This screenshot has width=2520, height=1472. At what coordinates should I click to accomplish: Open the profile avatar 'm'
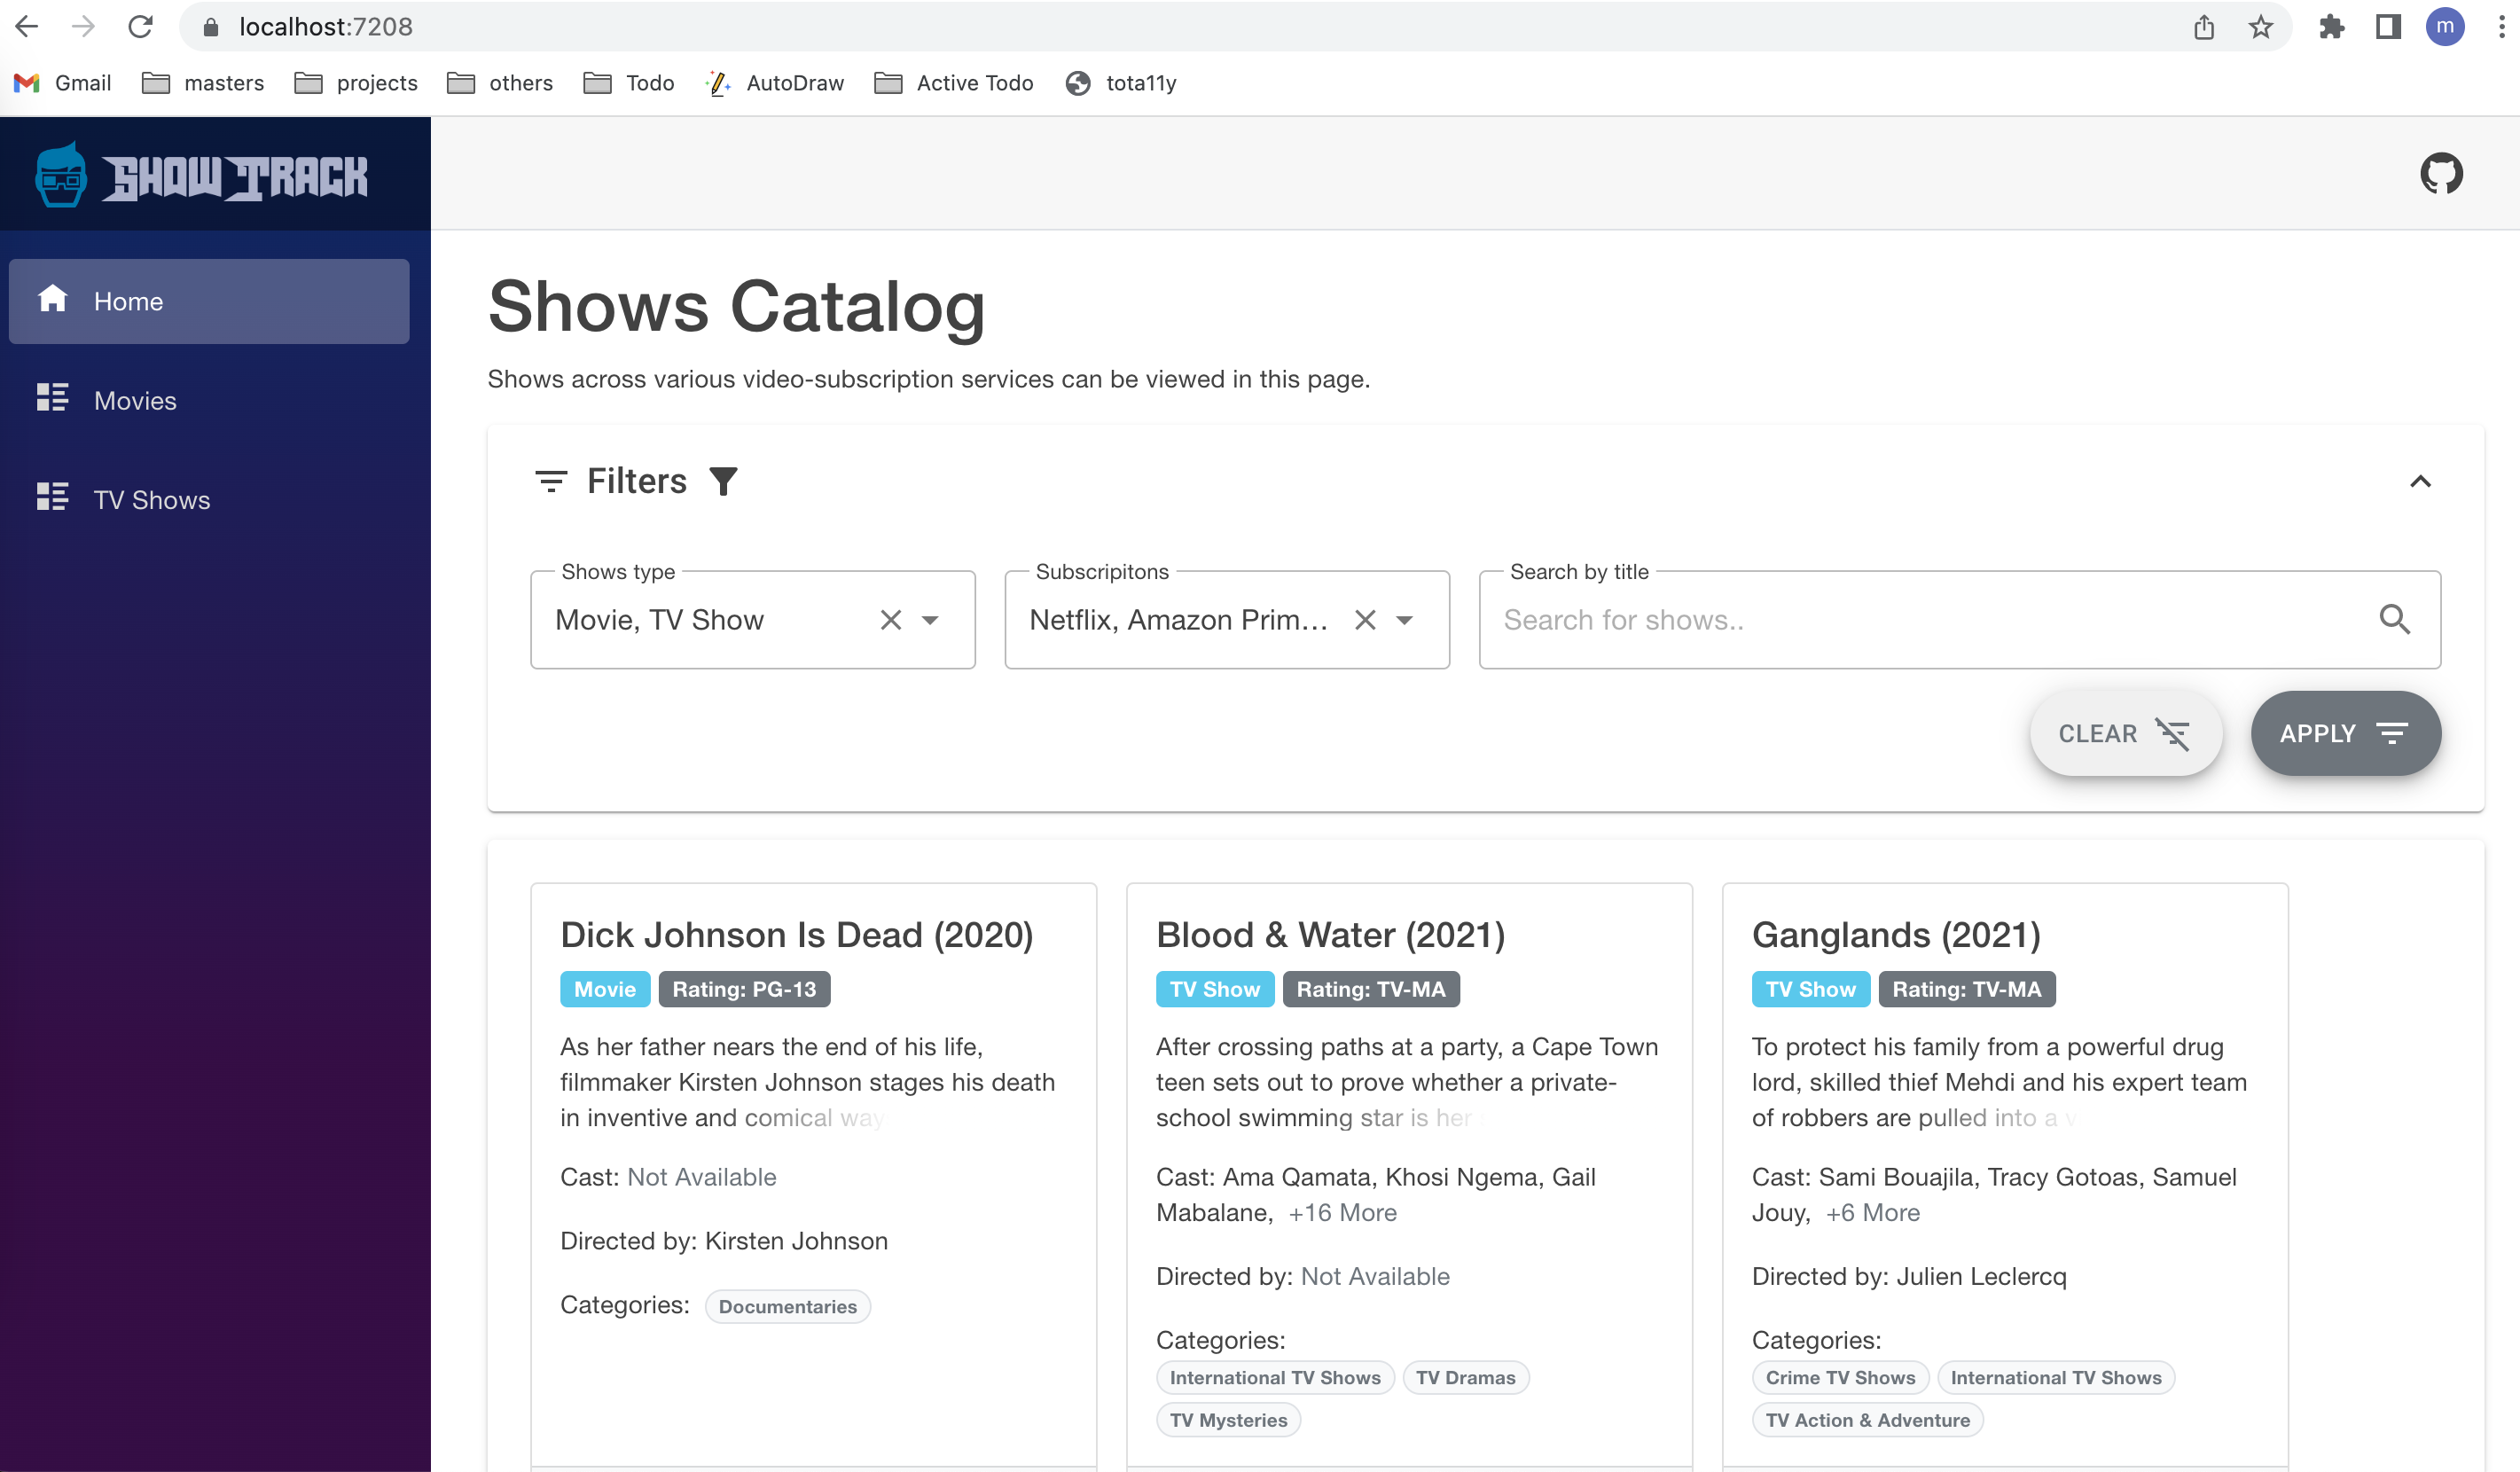pos(2445,27)
